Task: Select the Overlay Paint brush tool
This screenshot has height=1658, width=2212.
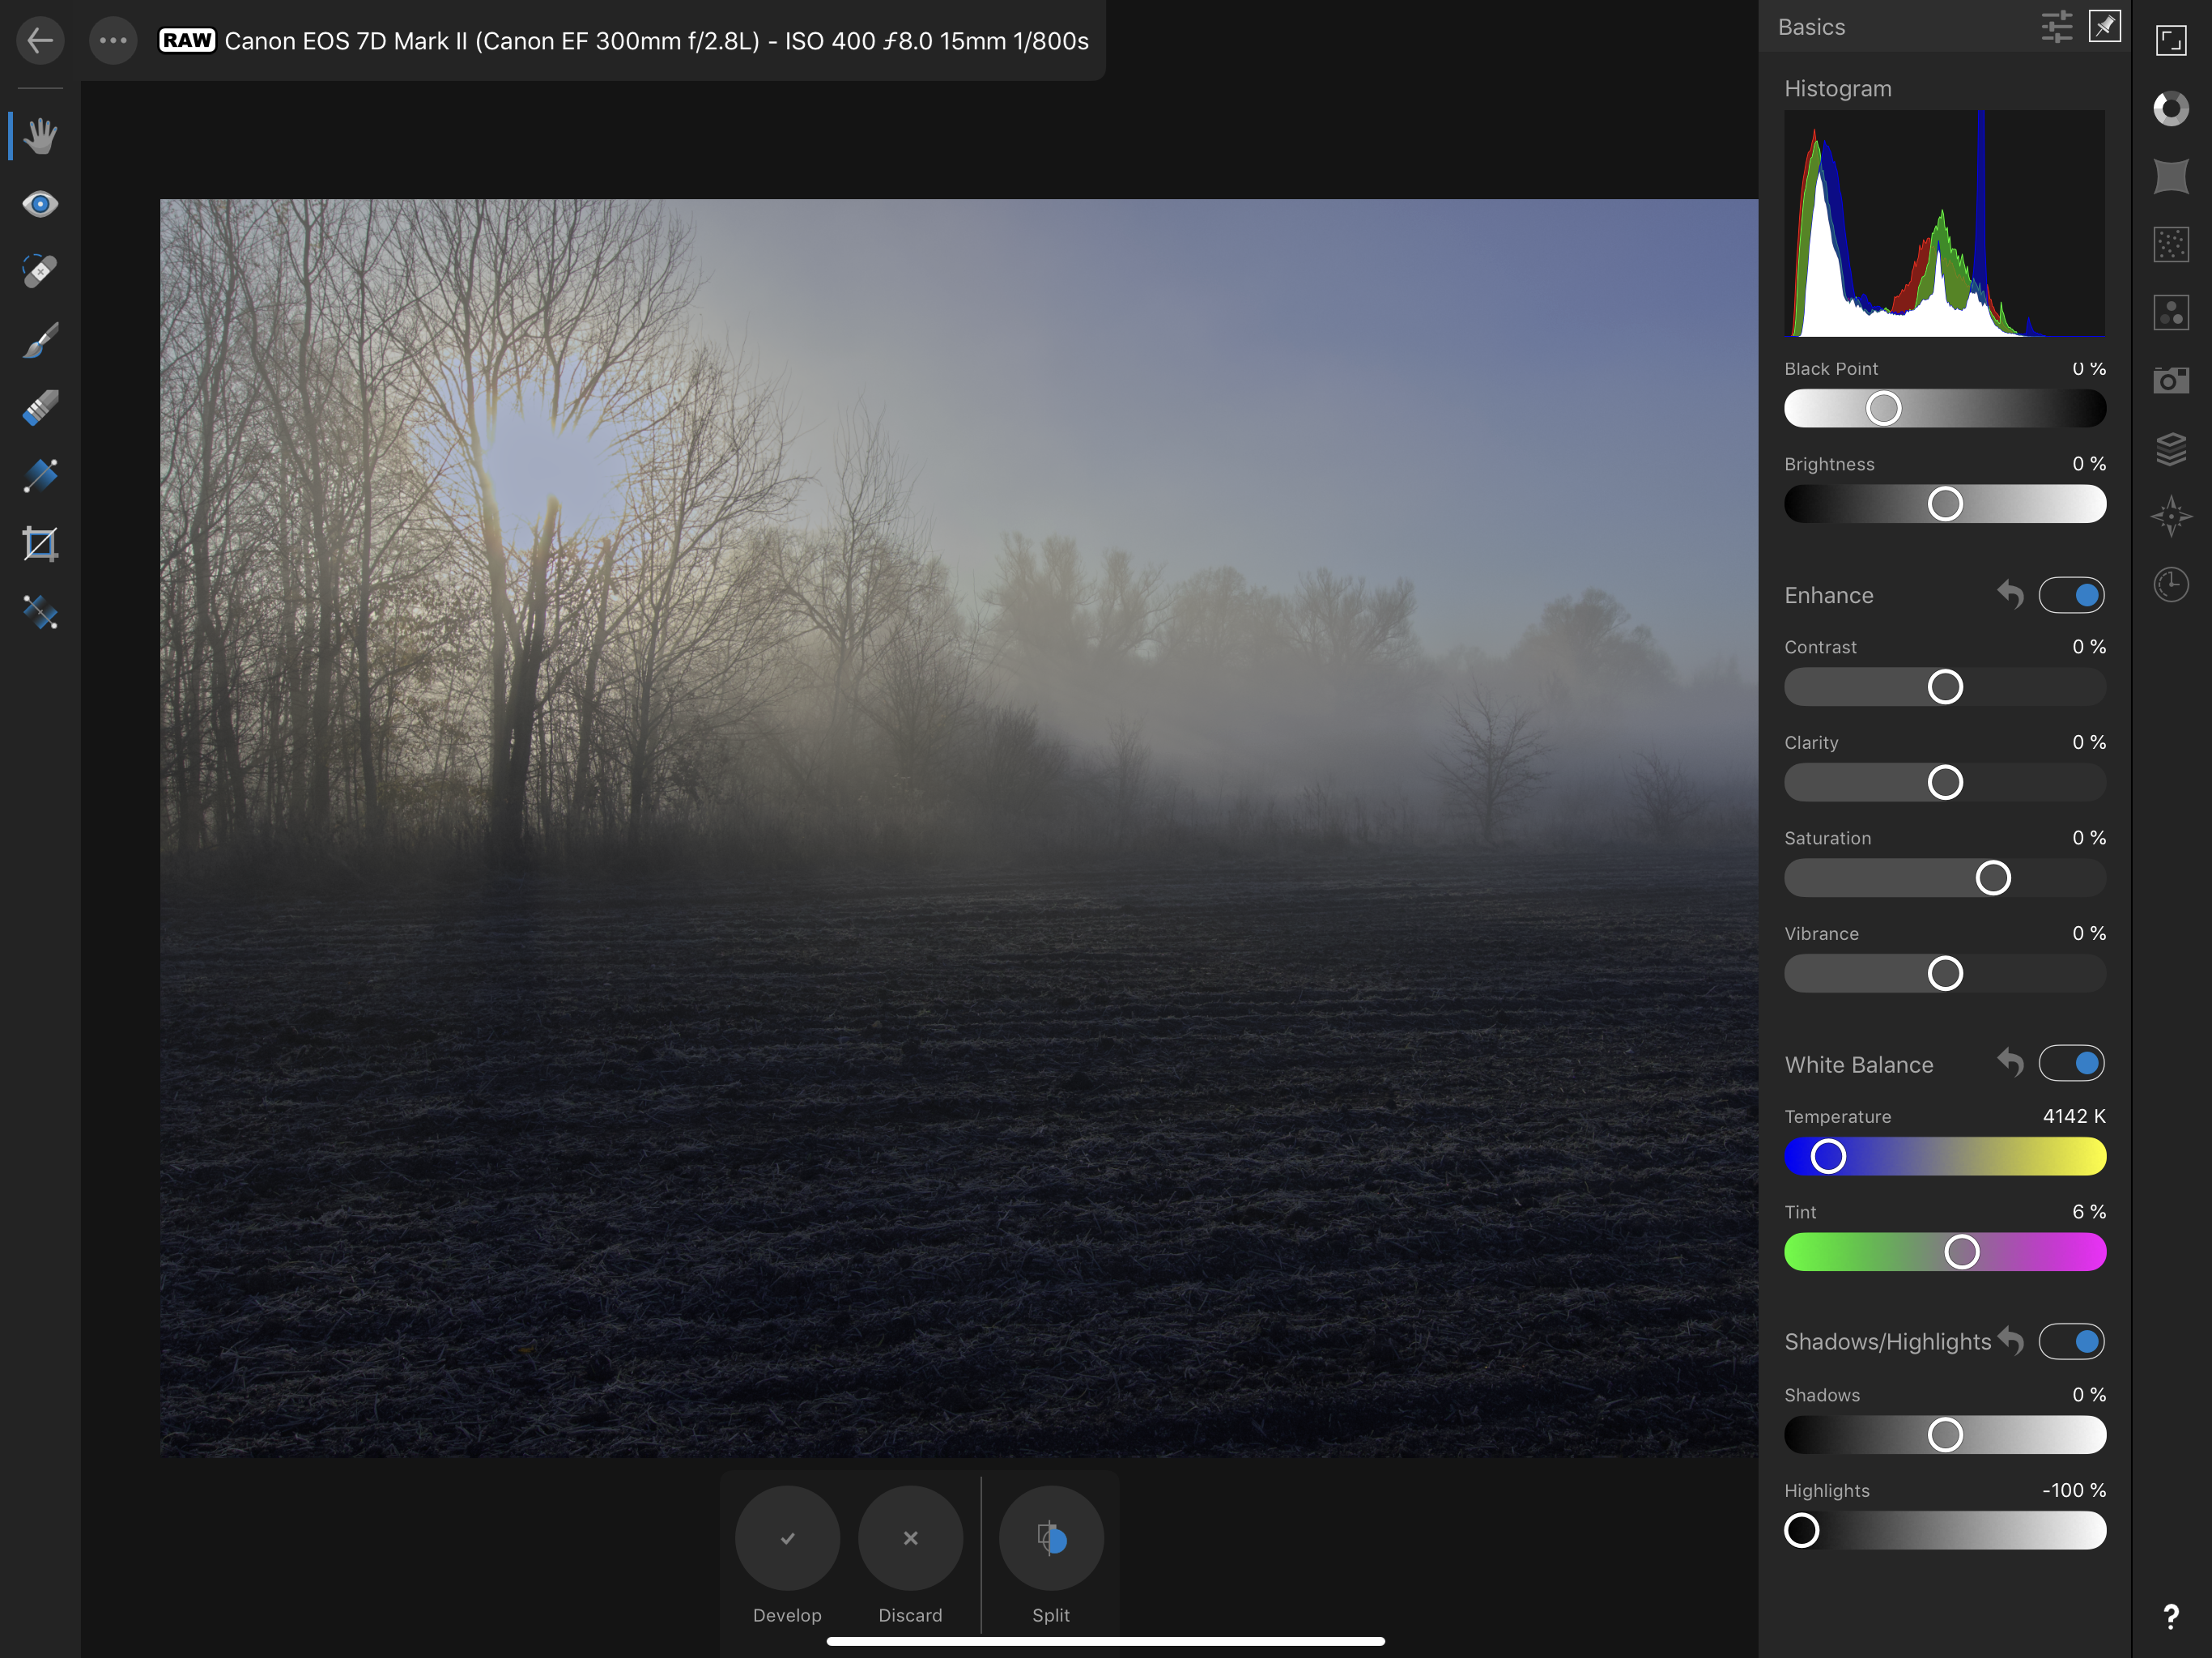Action: (x=40, y=339)
